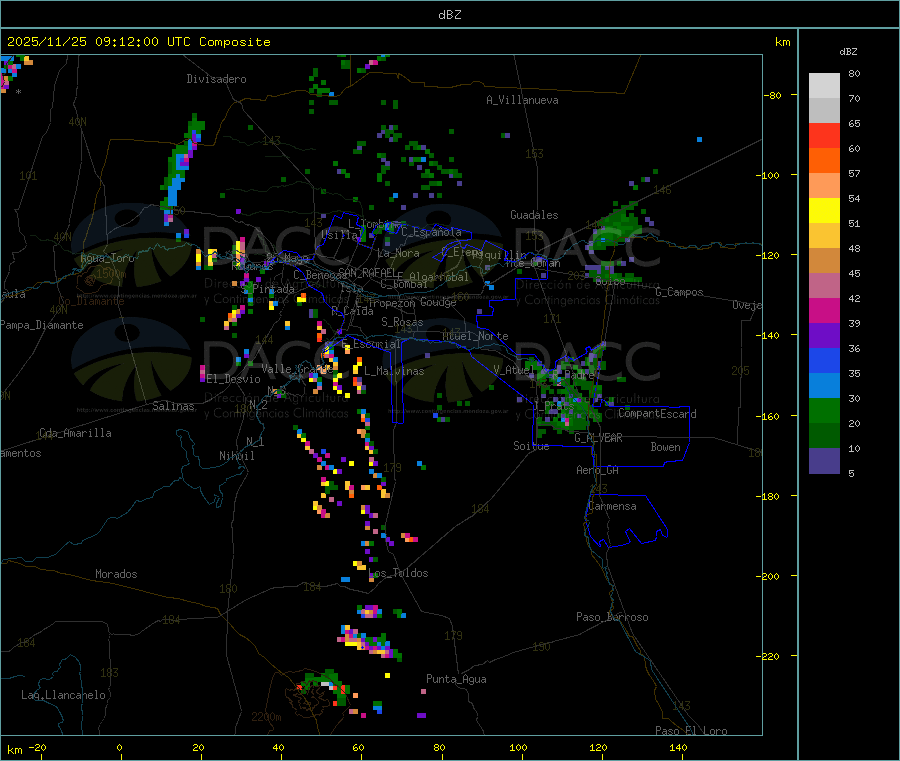Click the Paso_Barroso label
The image size is (900, 761).
612,617
